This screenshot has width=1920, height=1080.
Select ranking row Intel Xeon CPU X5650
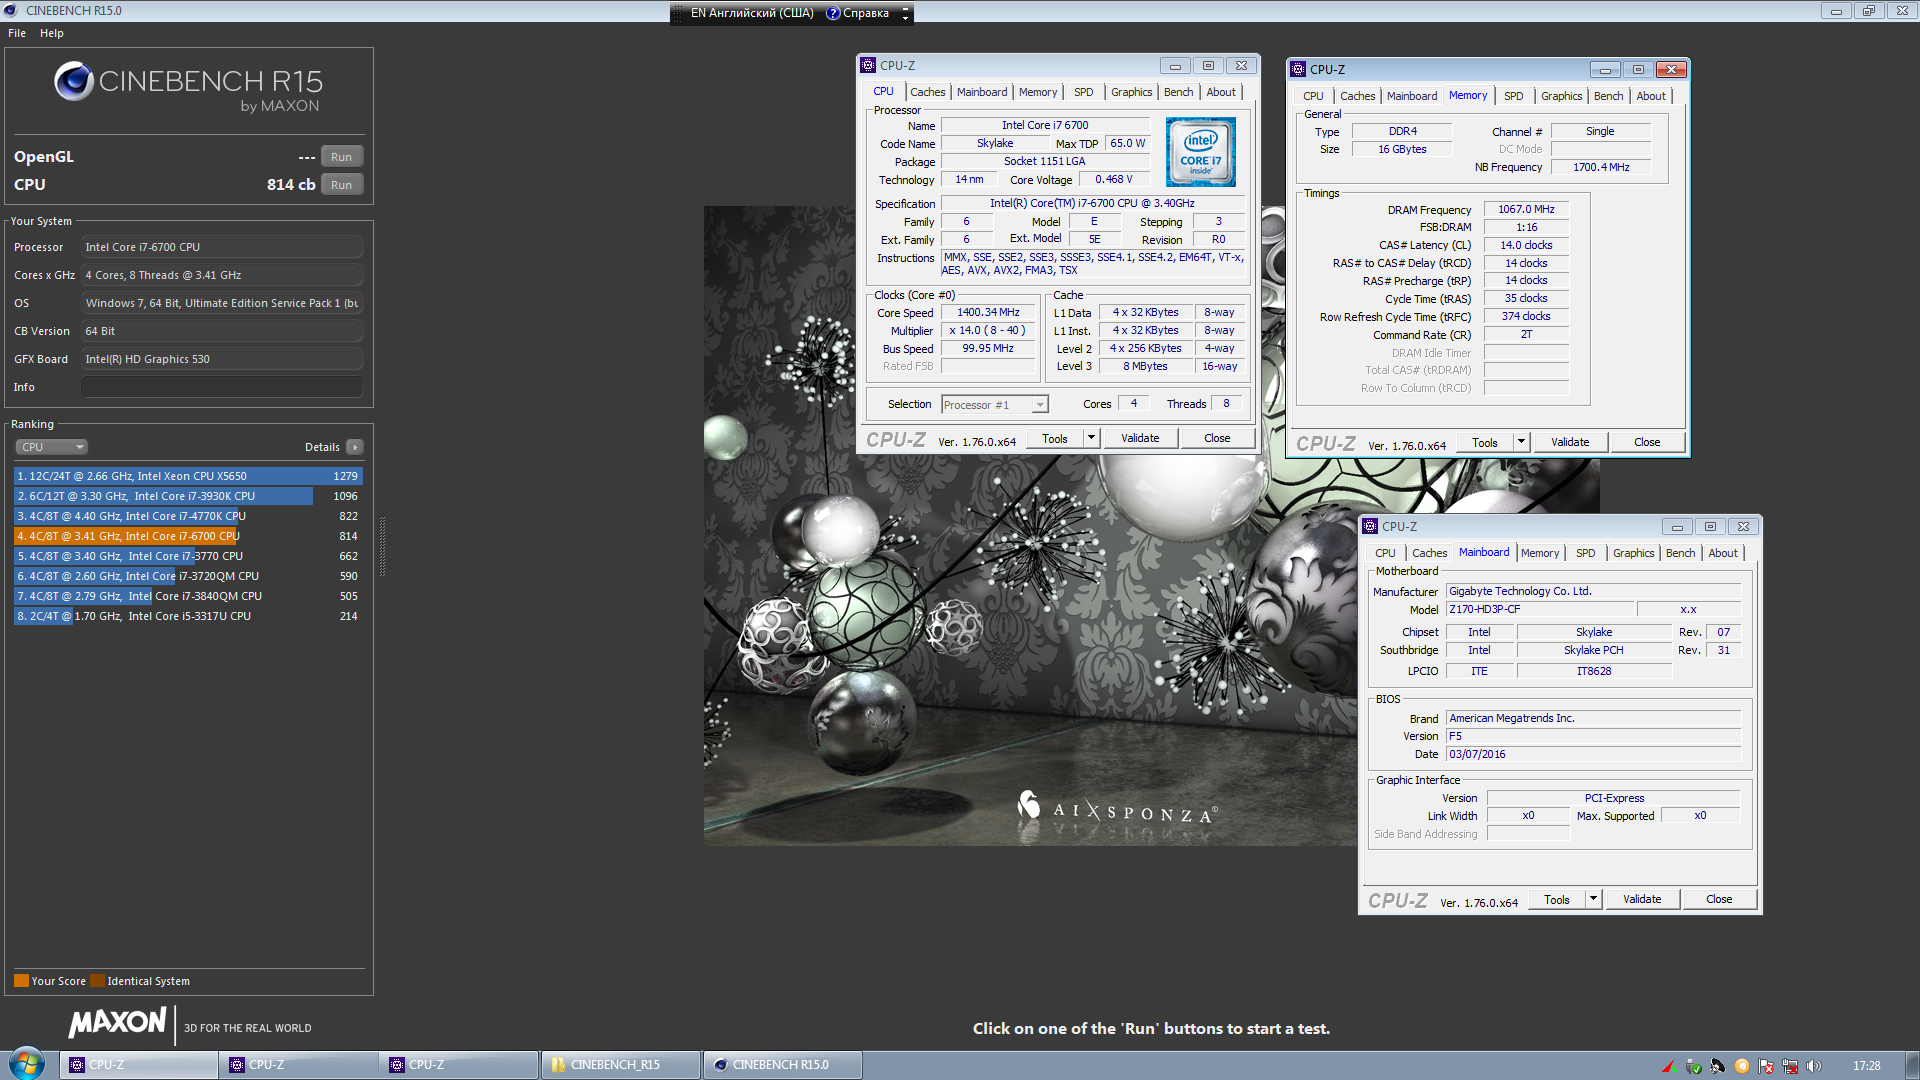[x=188, y=476]
